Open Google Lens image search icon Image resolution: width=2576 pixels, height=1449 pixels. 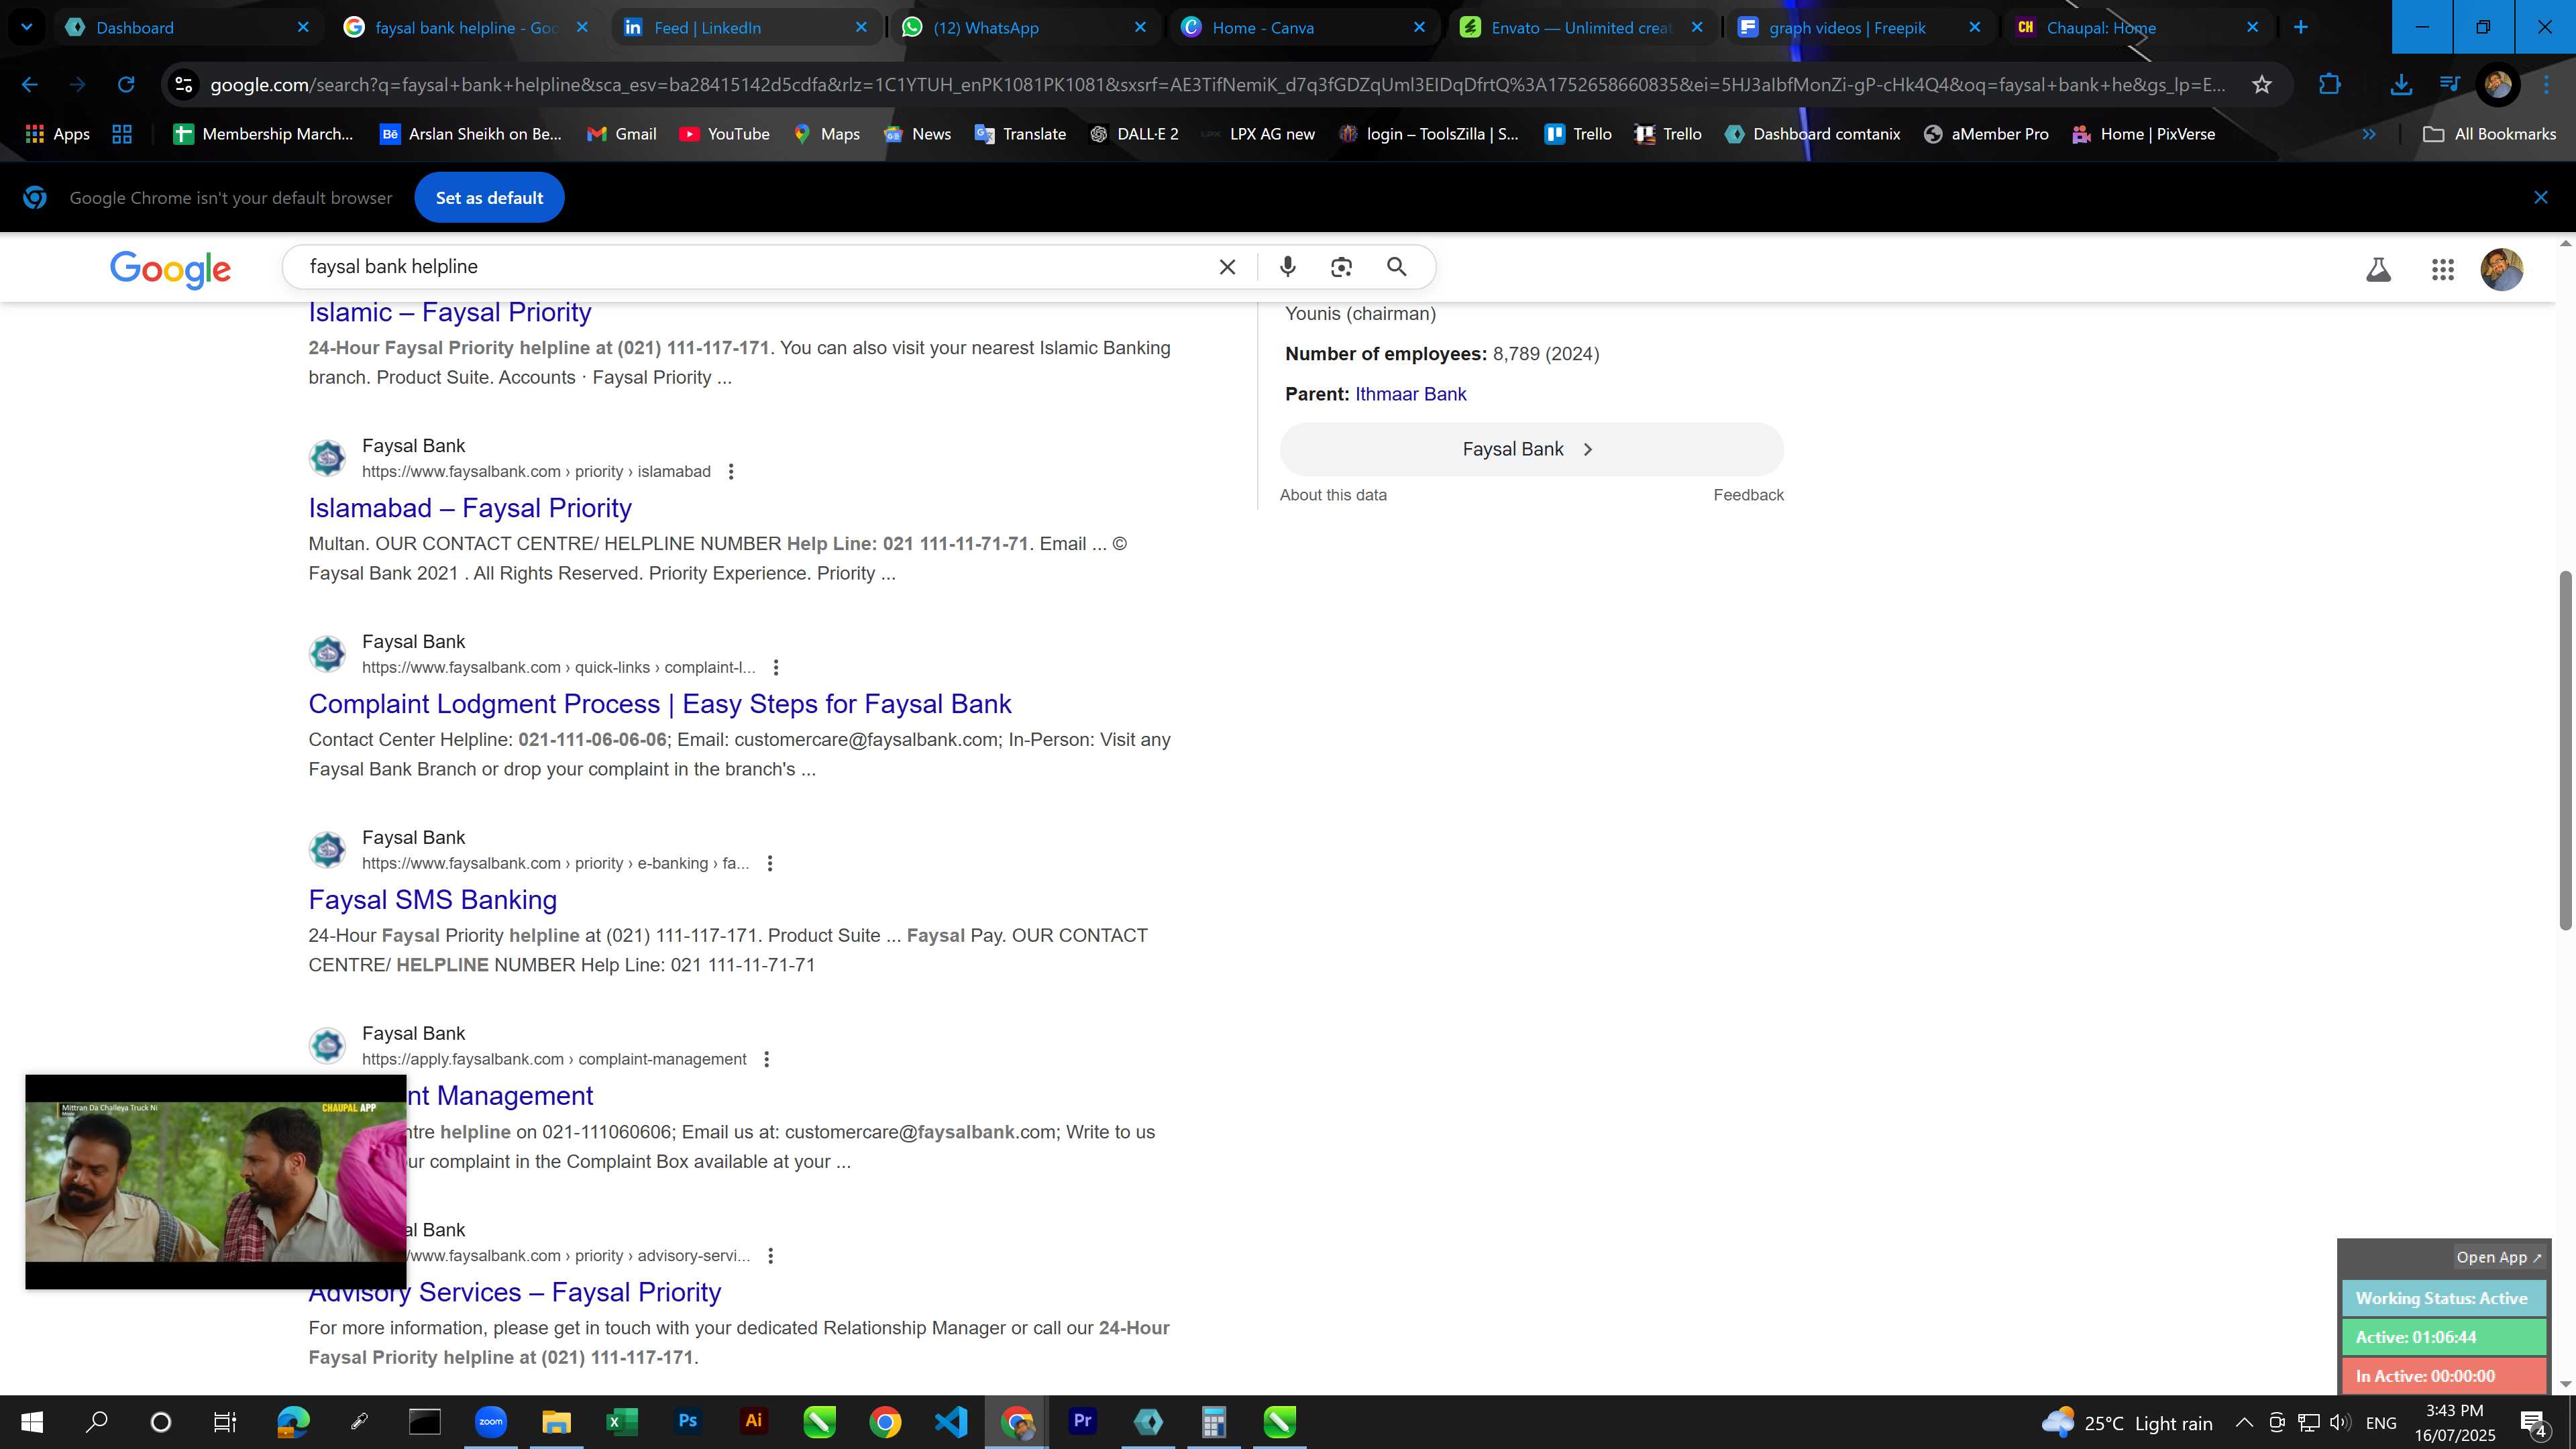[x=1341, y=267]
